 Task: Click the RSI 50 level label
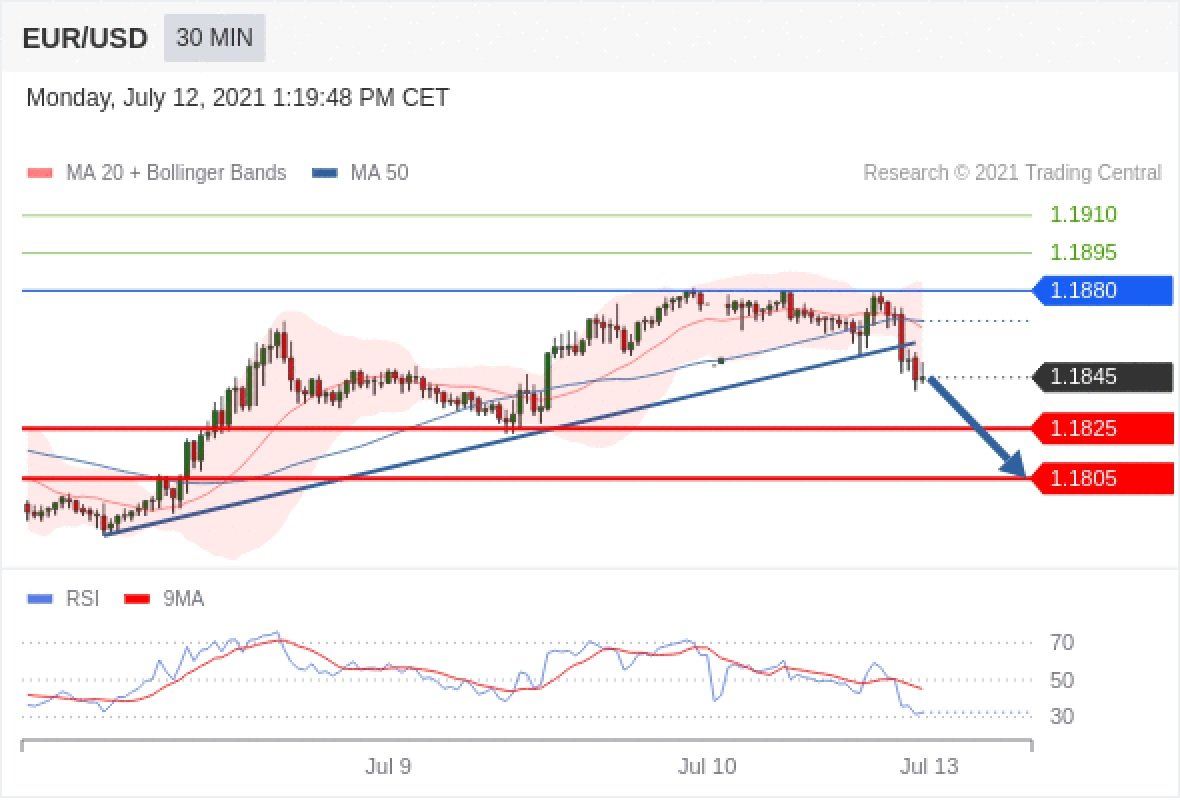1062,680
